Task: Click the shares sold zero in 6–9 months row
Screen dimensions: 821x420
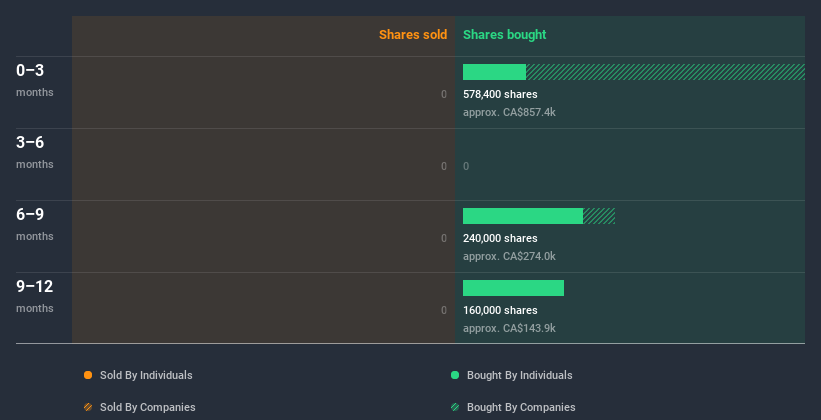Action: tap(444, 238)
